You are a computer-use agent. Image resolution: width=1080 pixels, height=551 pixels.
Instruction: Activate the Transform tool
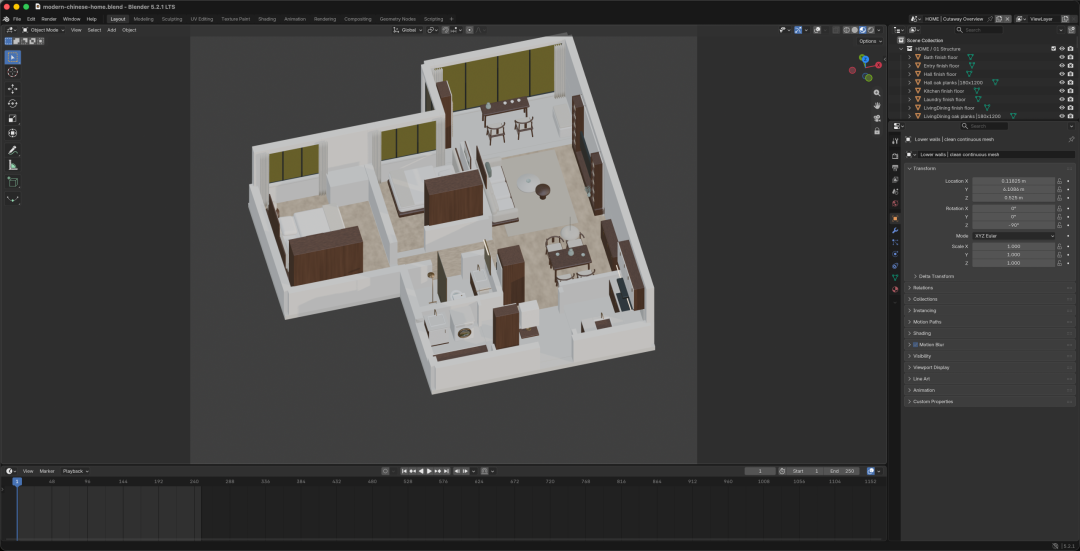click(x=12, y=133)
